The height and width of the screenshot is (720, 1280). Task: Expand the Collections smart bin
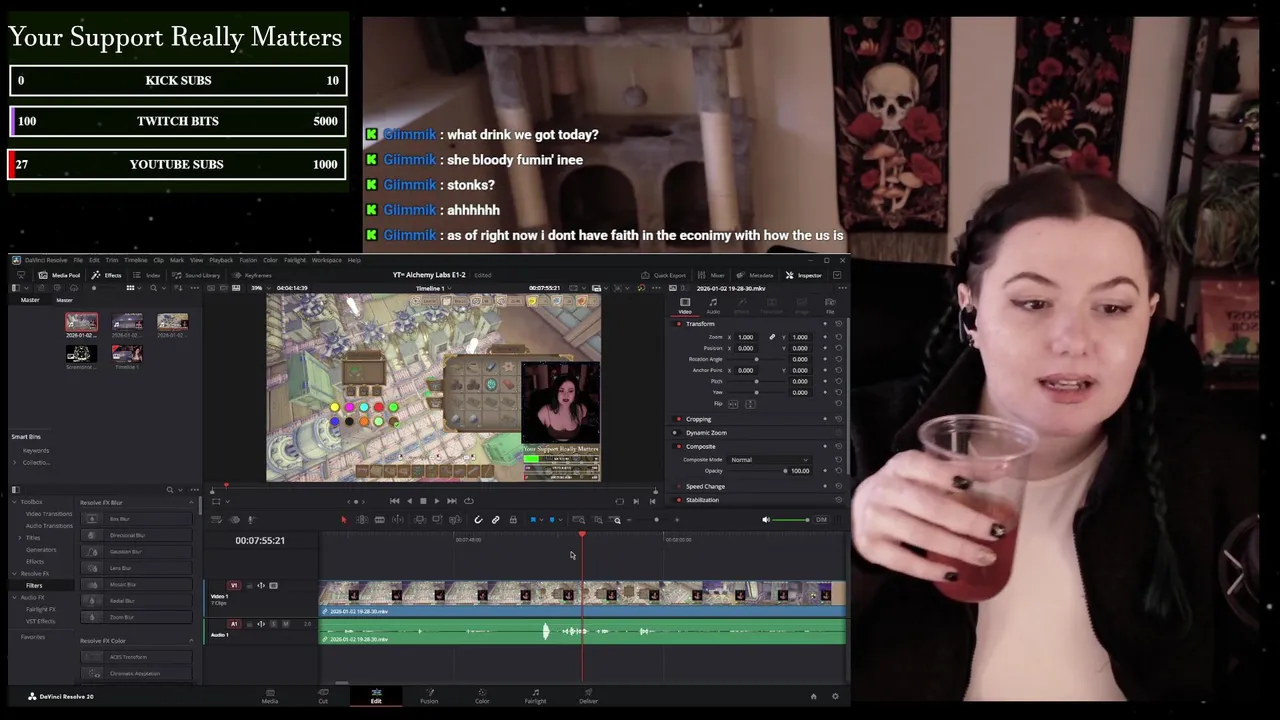pyautogui.click(x=16, y=463)
